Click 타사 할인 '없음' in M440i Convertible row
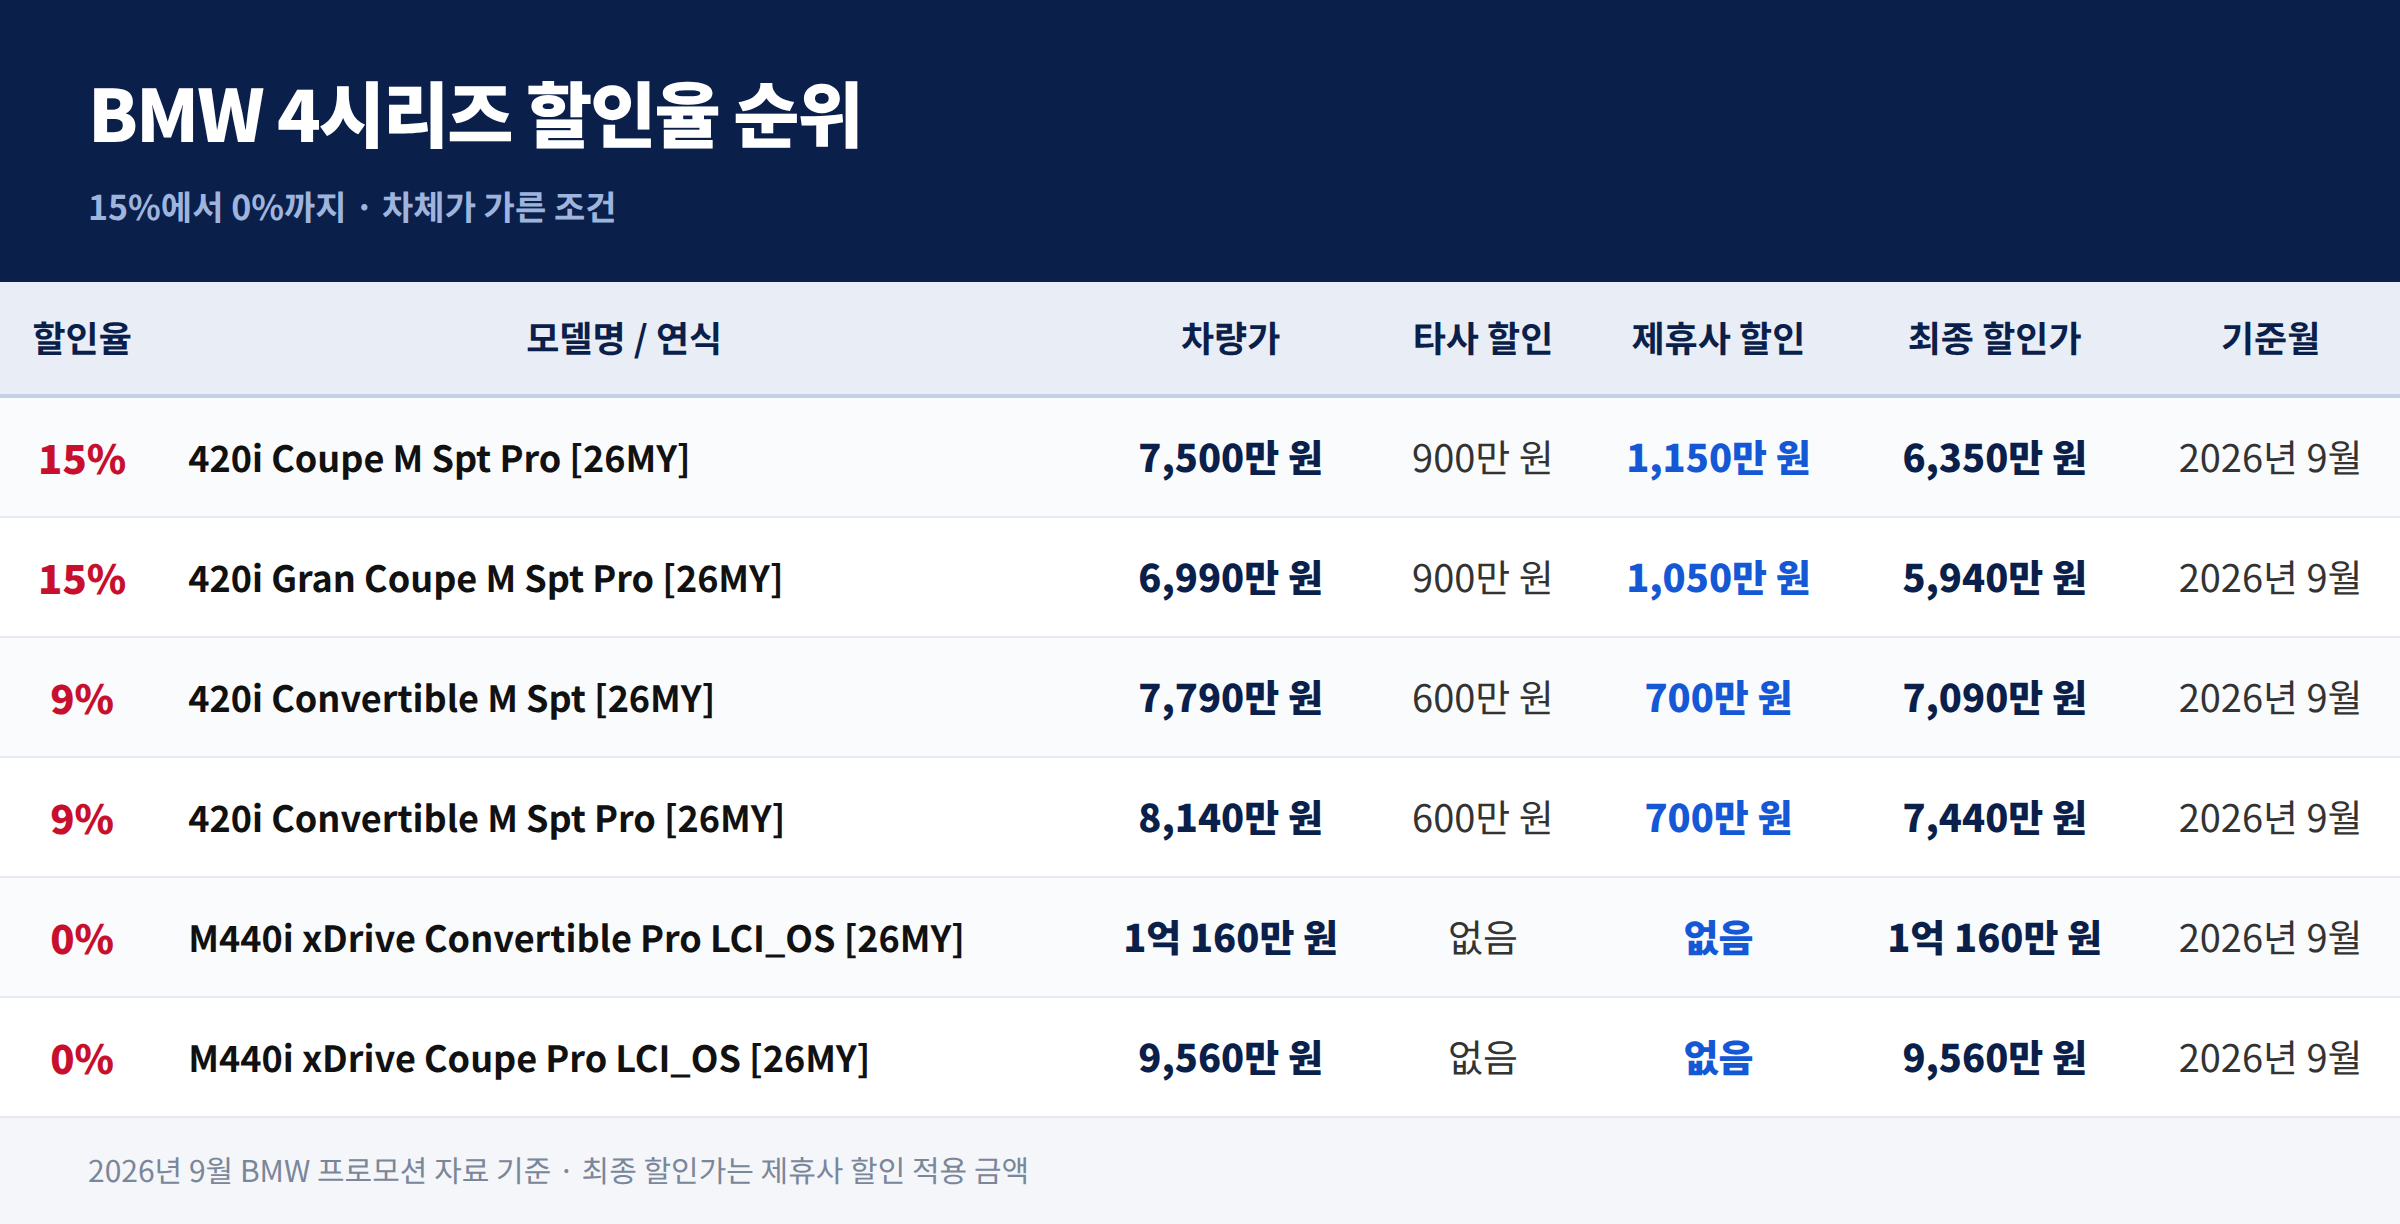Screen dimensions: 2400x1224 pyautogui.click(x=1482, y=938)
